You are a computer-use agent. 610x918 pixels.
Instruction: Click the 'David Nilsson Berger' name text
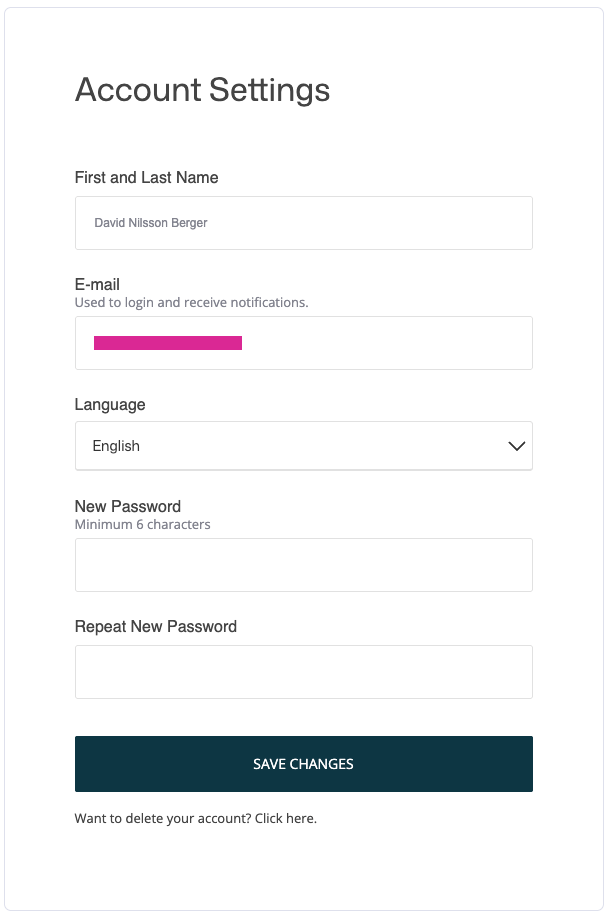(151, 223)
